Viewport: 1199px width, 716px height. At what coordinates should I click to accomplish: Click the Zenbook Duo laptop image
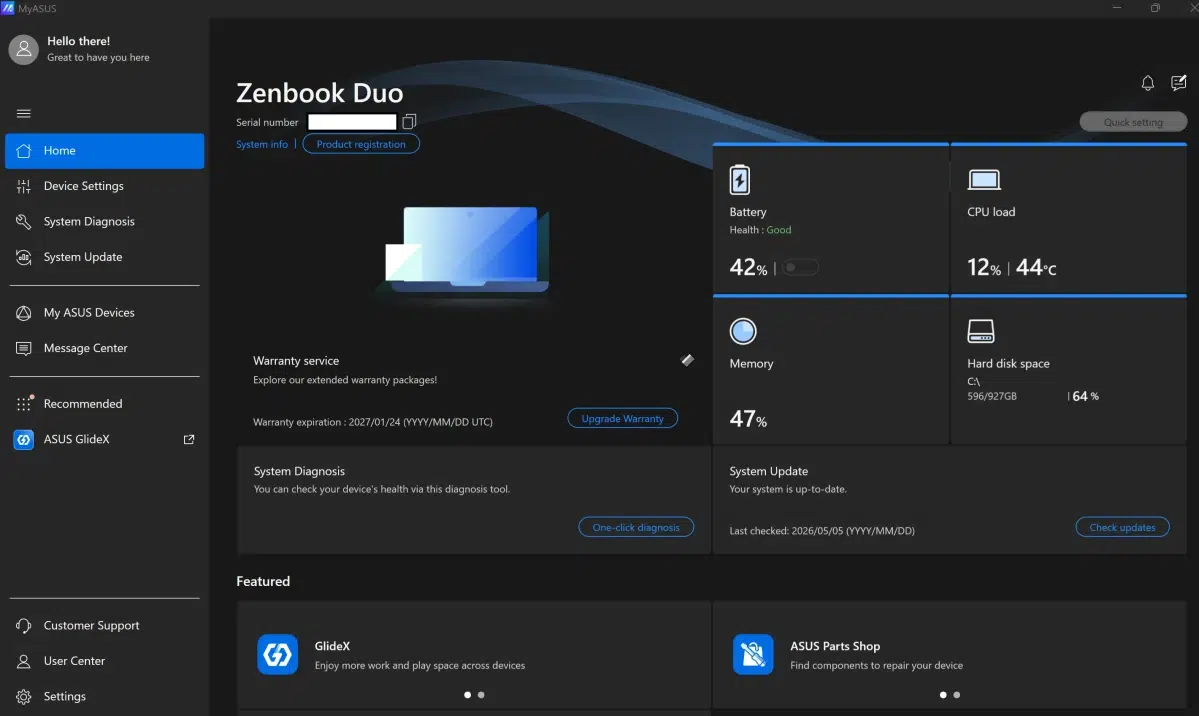pos(467,250)
